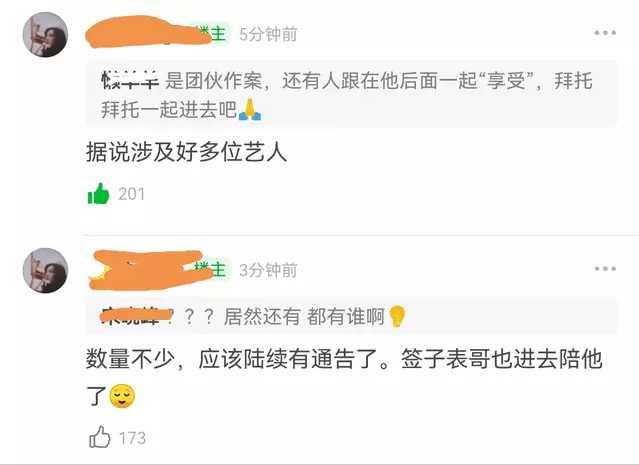Select comment text 据说涉及好多位艺人
Viewport: 639px width, 465px height.
(x=186, y=153)
